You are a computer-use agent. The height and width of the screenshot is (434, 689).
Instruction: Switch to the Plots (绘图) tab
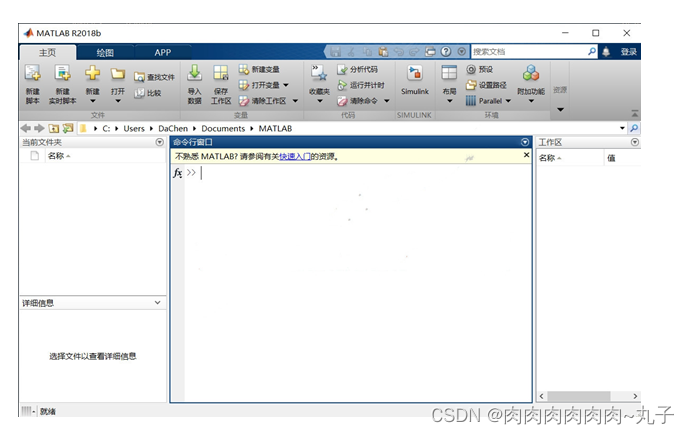click(x=105, y=53)
